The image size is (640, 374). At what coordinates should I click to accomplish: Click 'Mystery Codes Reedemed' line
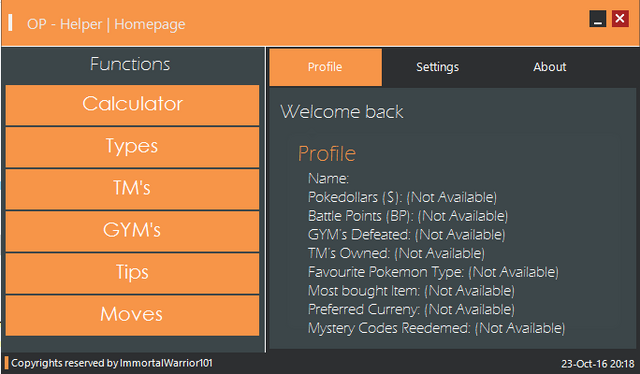coord(437,328)
